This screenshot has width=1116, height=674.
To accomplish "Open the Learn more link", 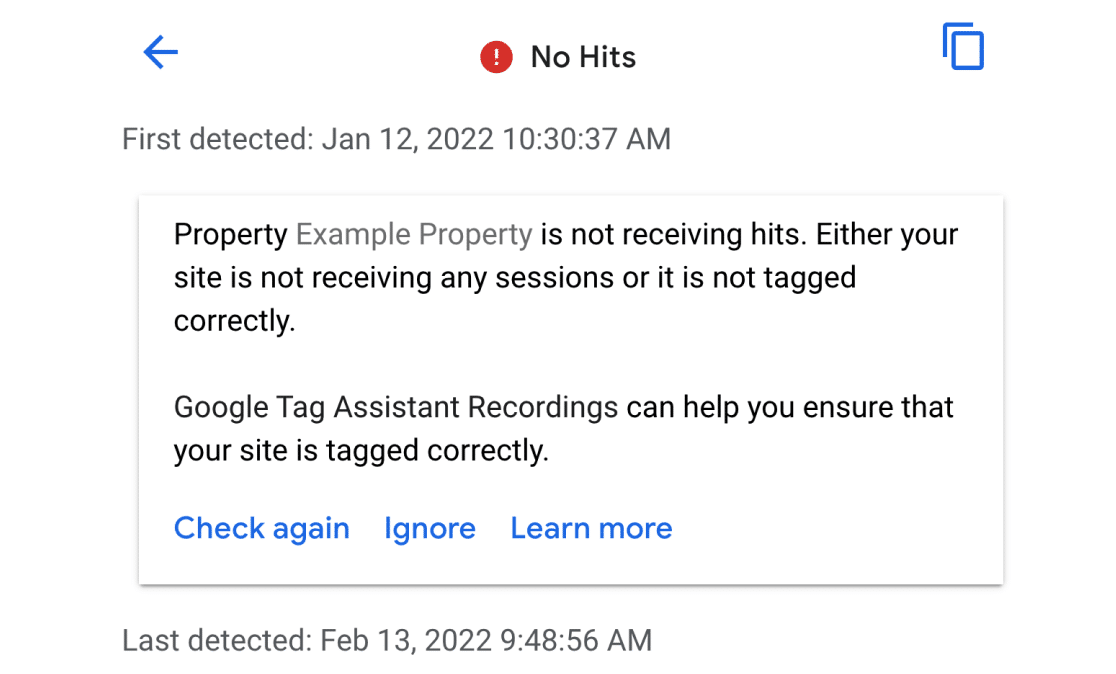I will click(x=591, y=528).
